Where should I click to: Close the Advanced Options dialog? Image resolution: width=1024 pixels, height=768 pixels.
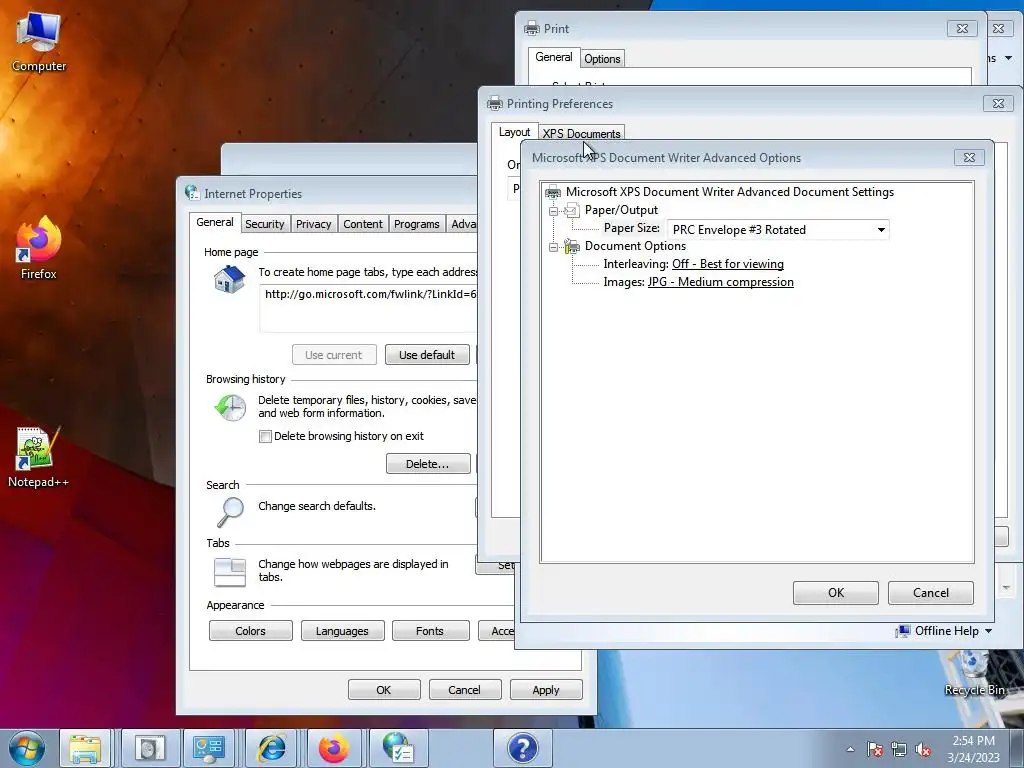tap(969, 157)
